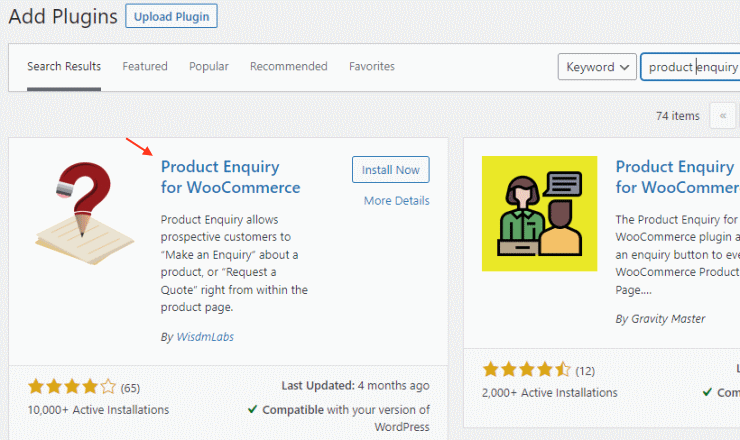
Task: Open More Details for WisdmLabs plugin
Action: [x=396, y=201]
